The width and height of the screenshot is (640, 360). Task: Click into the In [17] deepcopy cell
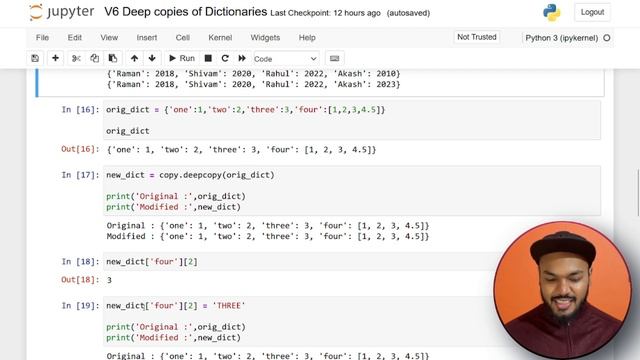tap(352, 191)
